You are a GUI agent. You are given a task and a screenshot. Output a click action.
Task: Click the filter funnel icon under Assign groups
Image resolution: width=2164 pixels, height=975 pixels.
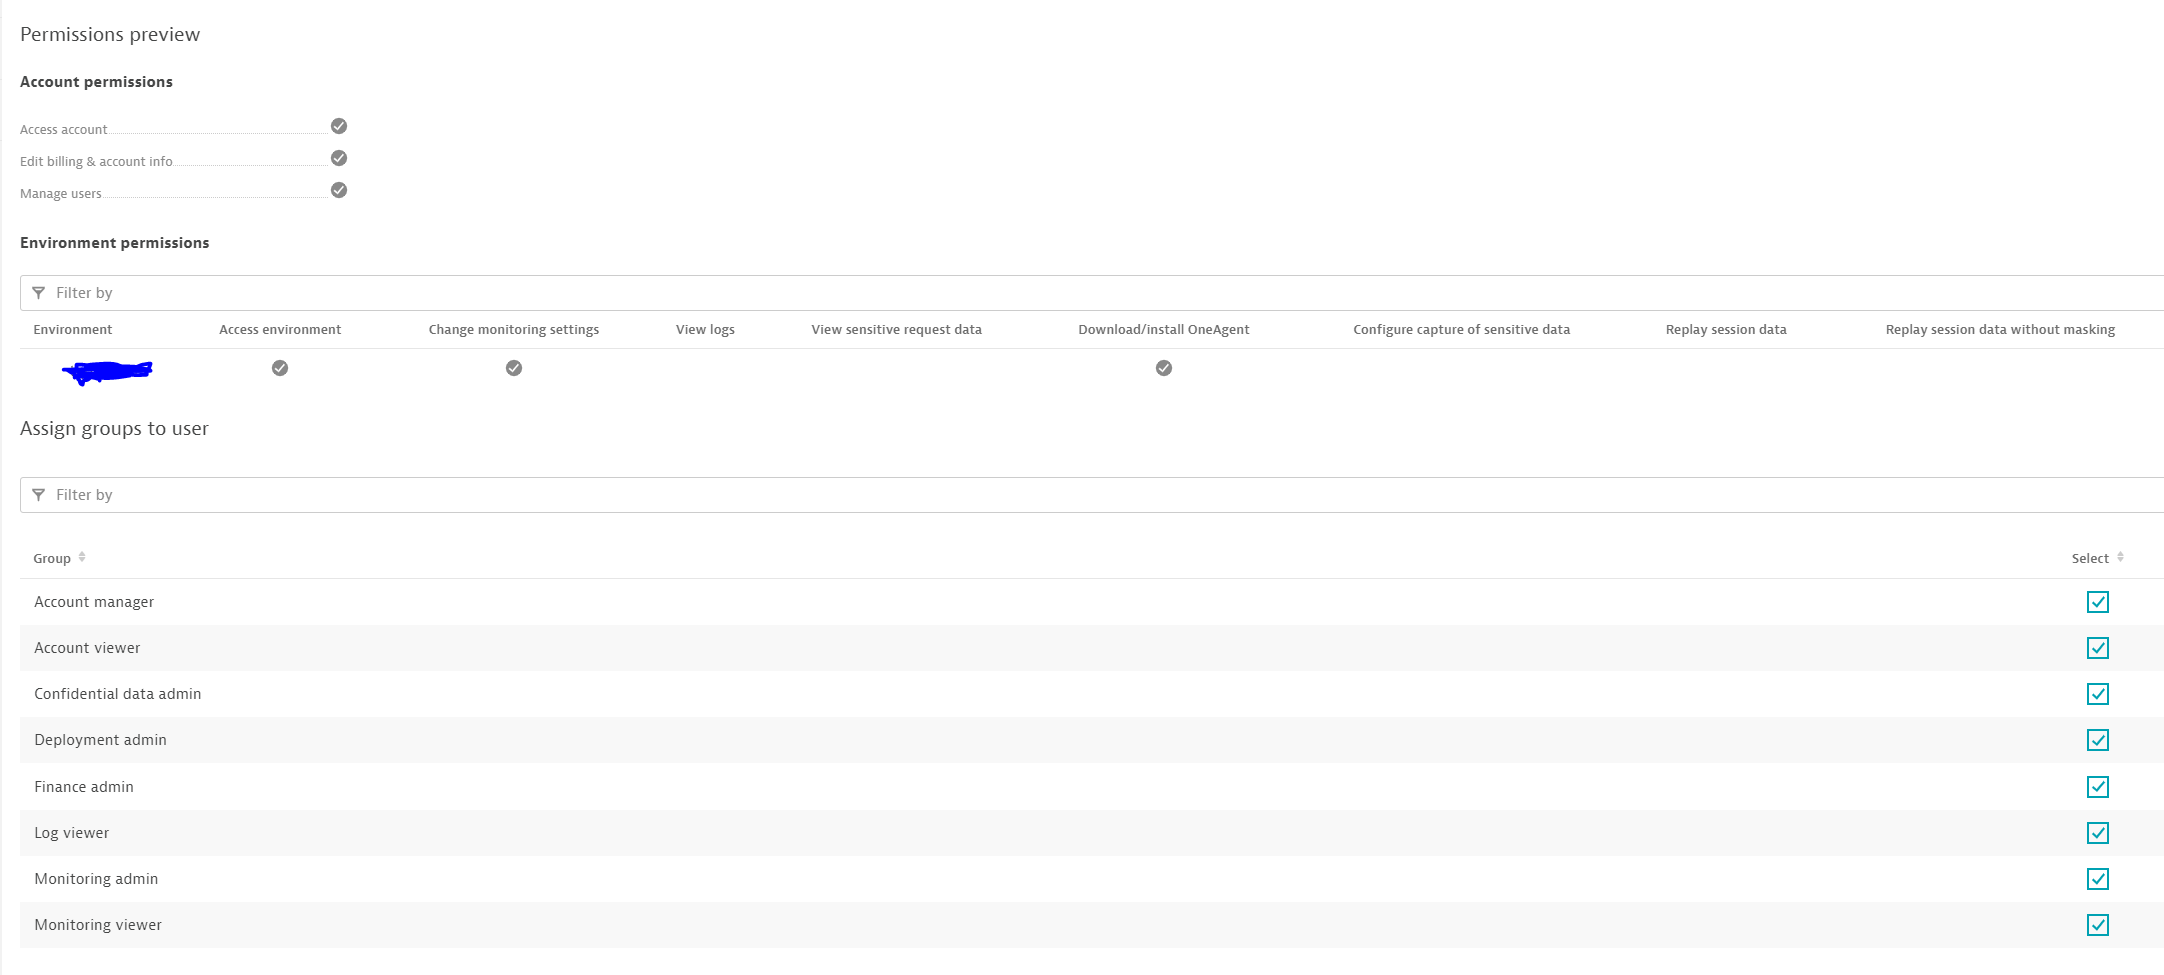coord(39,495)
